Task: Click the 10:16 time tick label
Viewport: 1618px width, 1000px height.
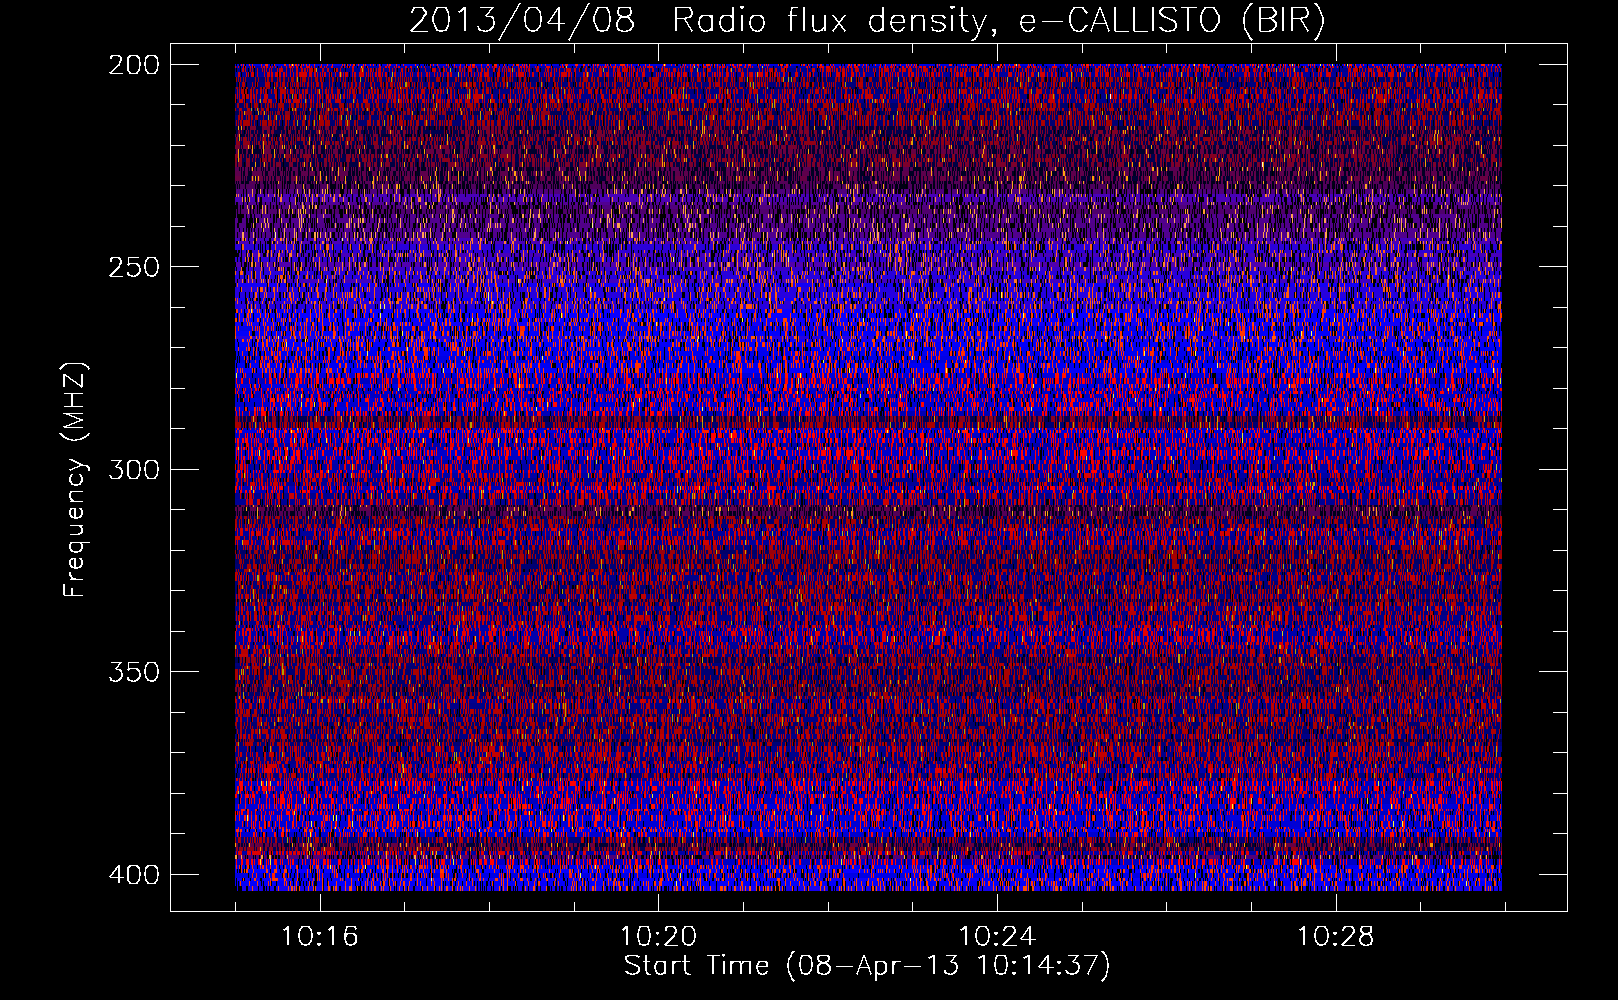Action: 320,937
